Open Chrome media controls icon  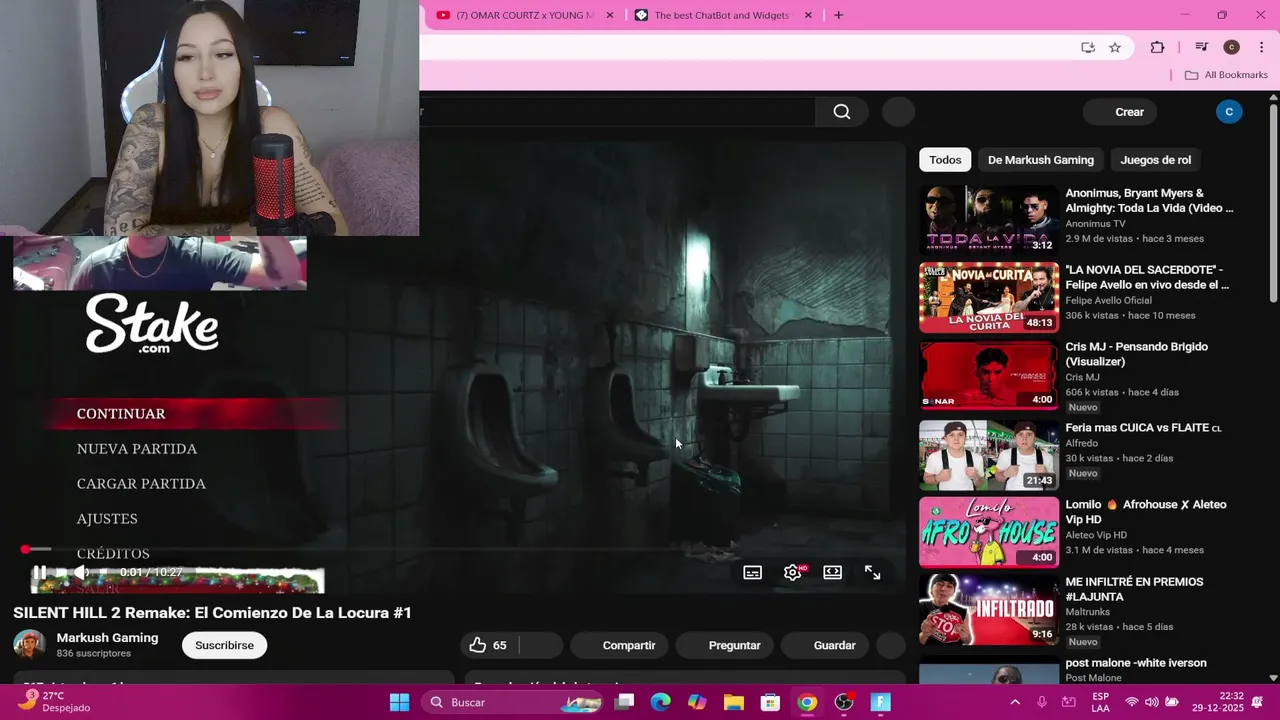point(1202,47)
